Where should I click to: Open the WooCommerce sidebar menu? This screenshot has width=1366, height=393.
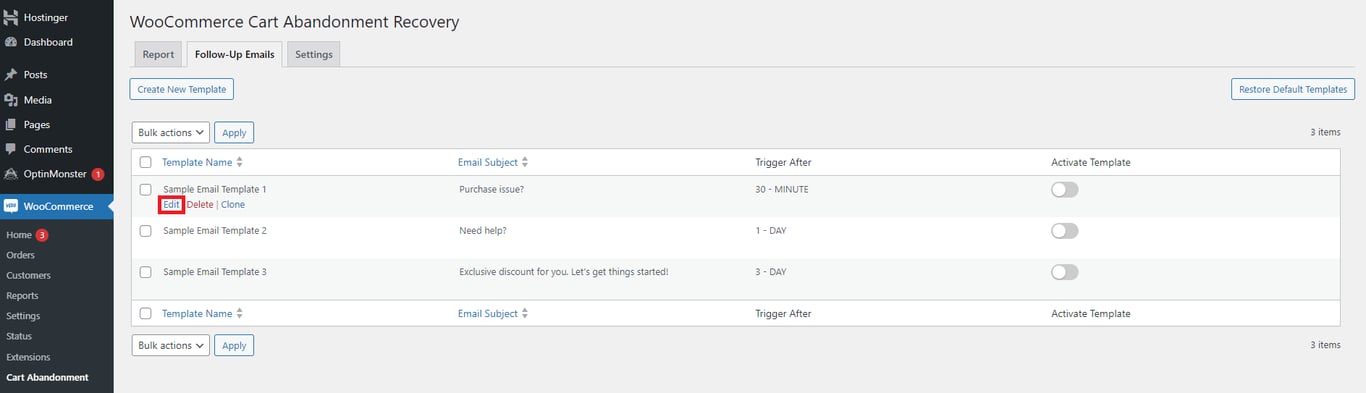(57, 206)
